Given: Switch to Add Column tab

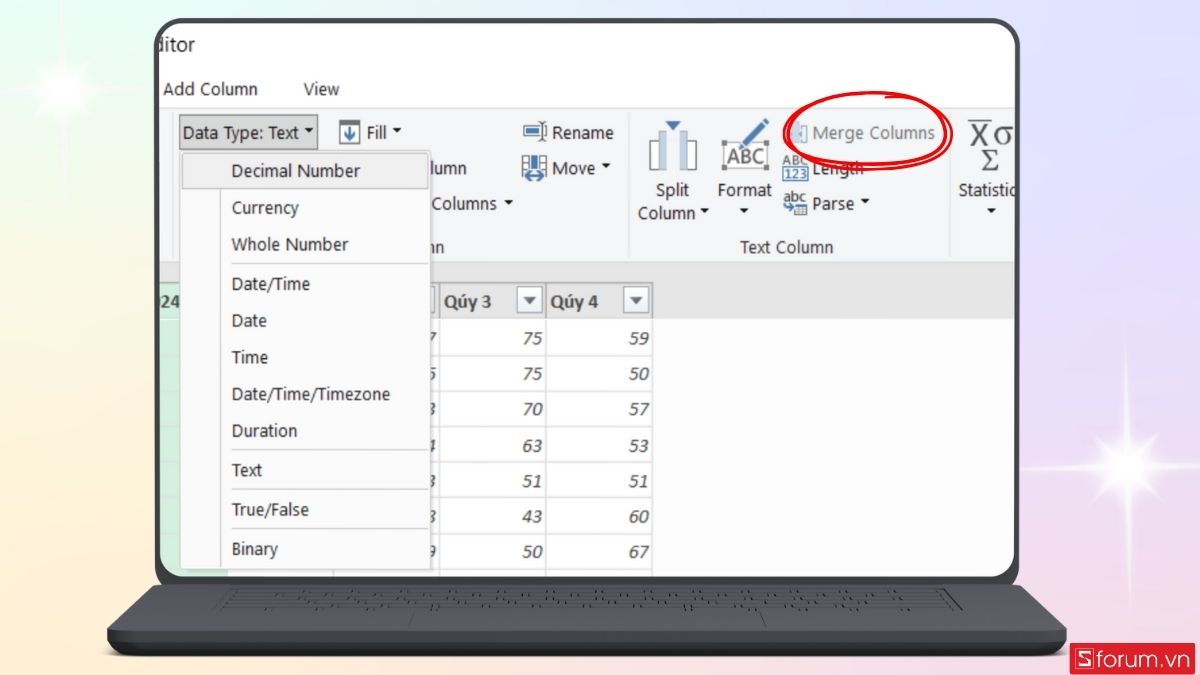Looking at the screenshot, I should (210, 89).
